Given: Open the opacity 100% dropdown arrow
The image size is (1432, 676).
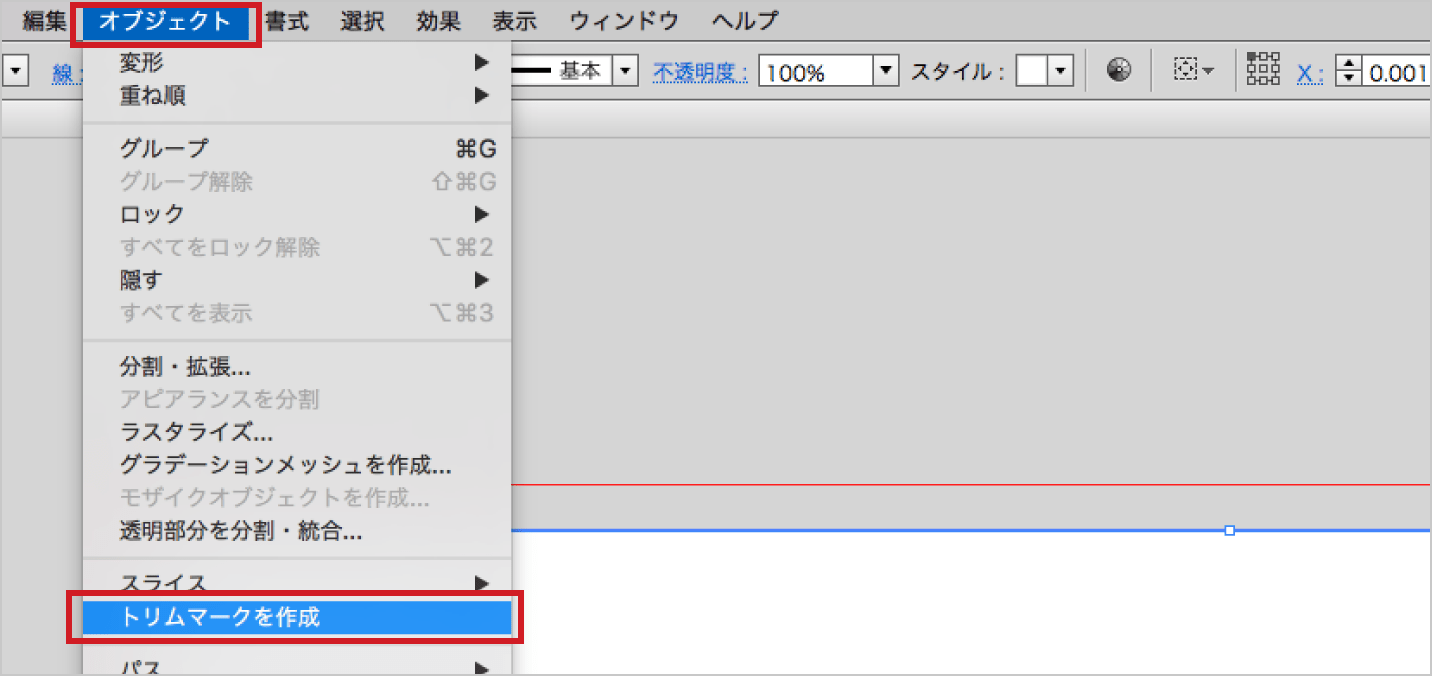Looking at the screenshot, I should 886,72.
